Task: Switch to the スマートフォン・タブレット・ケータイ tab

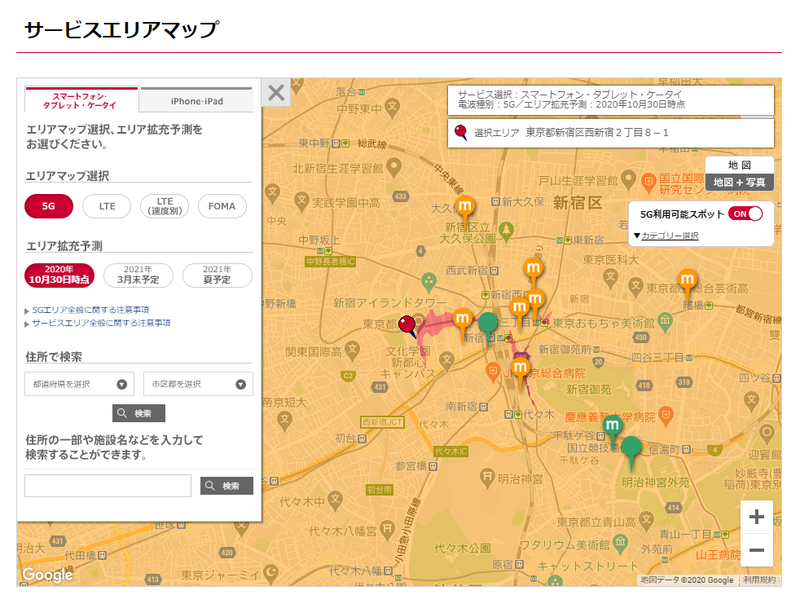Action: point(82,100)
